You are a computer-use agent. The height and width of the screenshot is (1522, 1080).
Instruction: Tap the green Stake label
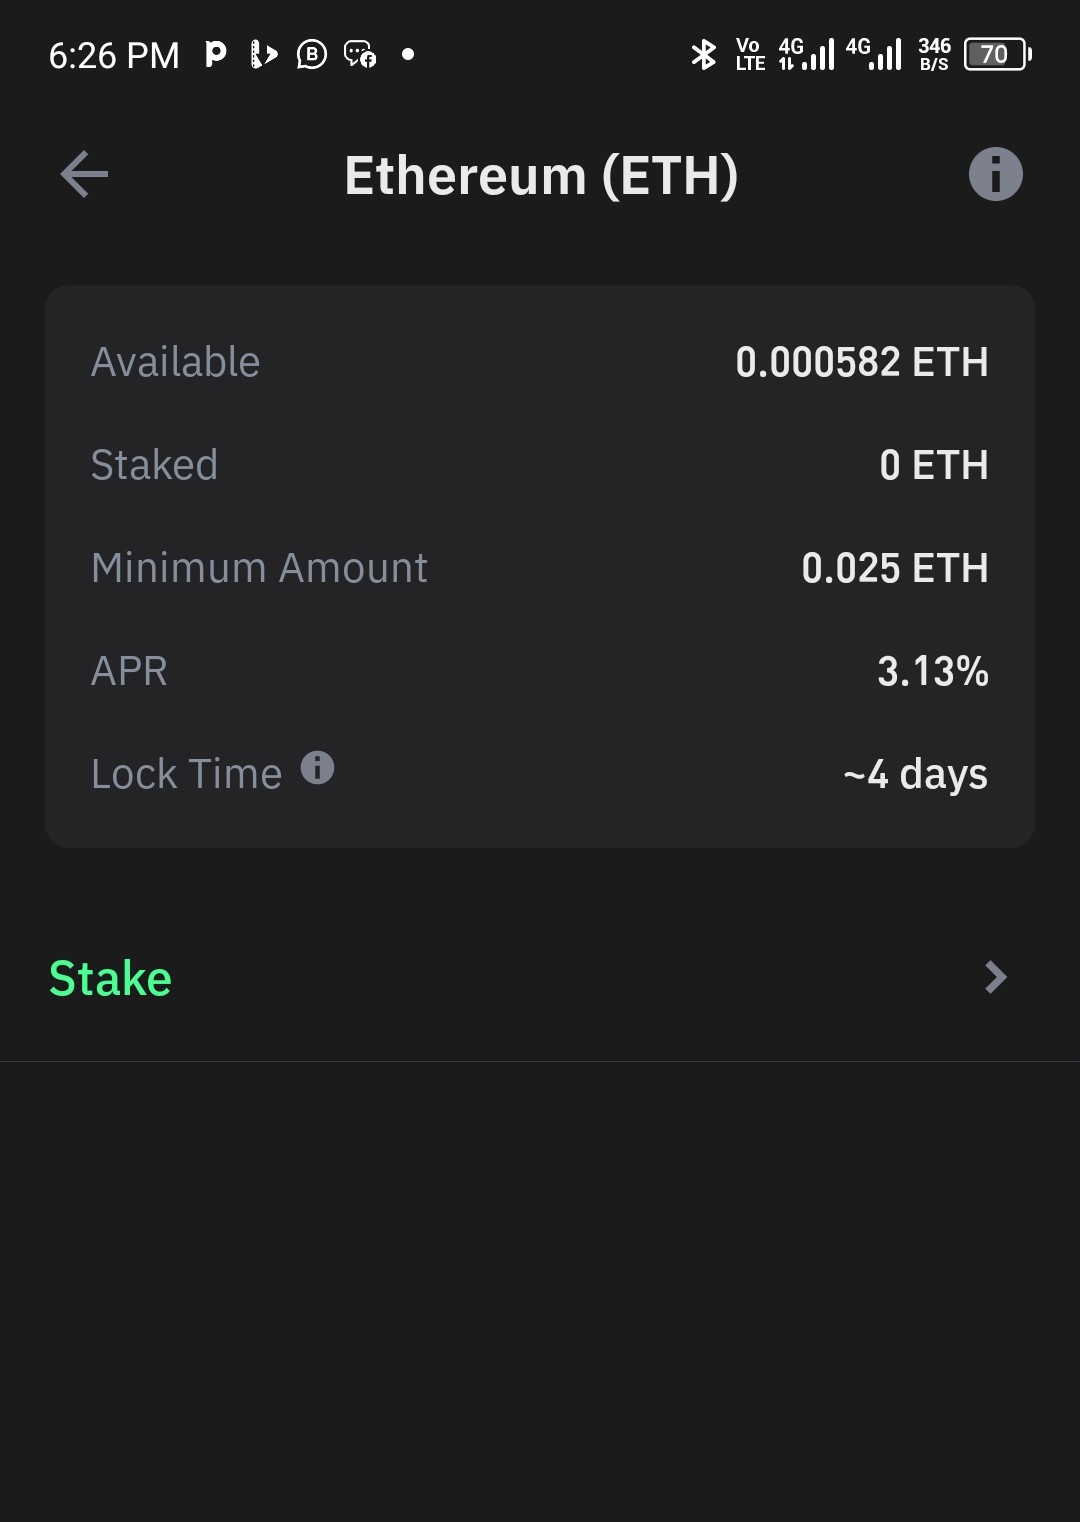coord(110,978)
